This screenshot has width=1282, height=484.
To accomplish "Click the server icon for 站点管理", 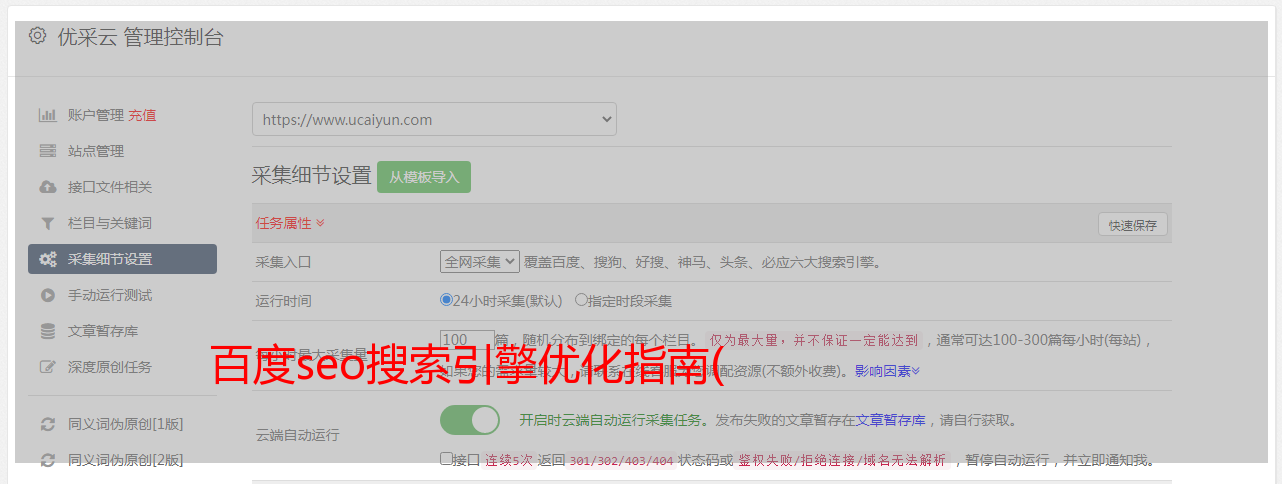I will pos(47,151).
